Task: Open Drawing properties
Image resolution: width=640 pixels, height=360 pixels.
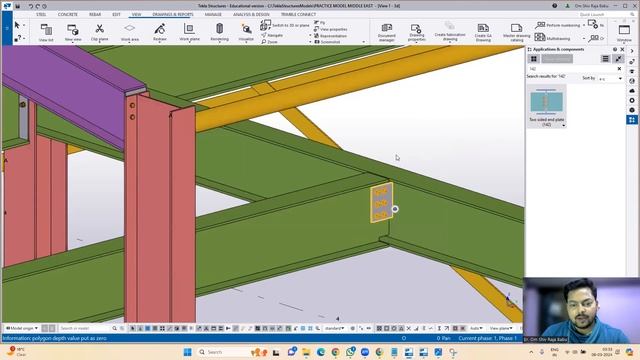Action: pos(417,32)
